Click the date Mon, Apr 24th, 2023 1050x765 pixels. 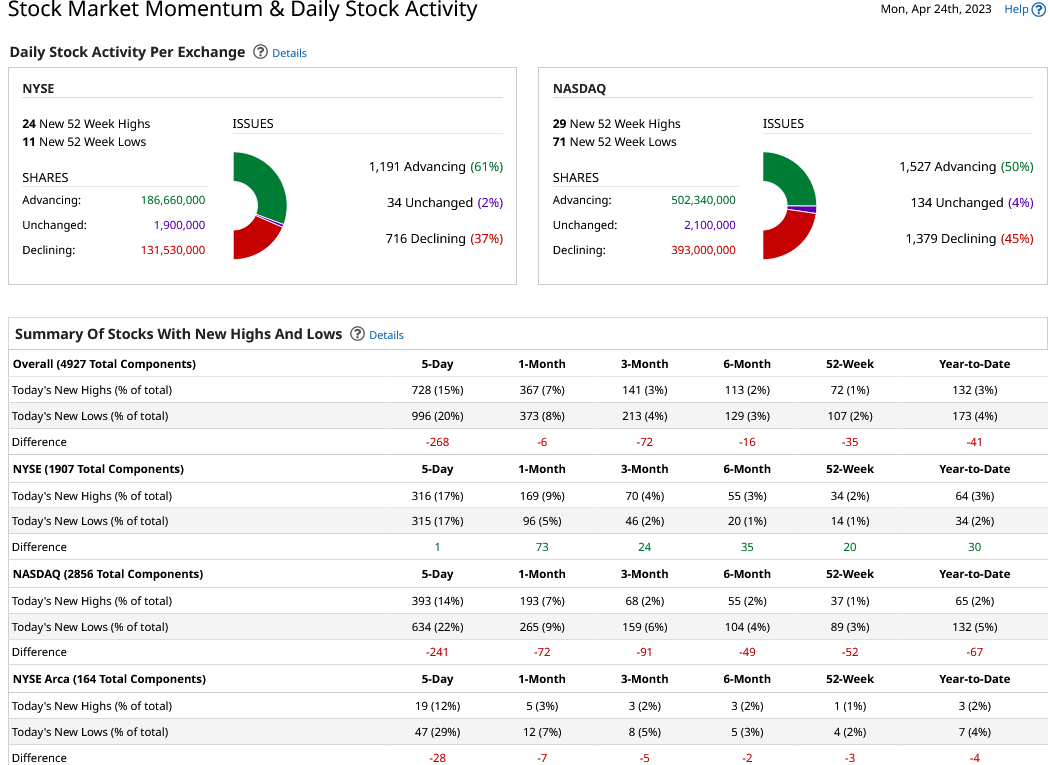click(x=936, y=9)
